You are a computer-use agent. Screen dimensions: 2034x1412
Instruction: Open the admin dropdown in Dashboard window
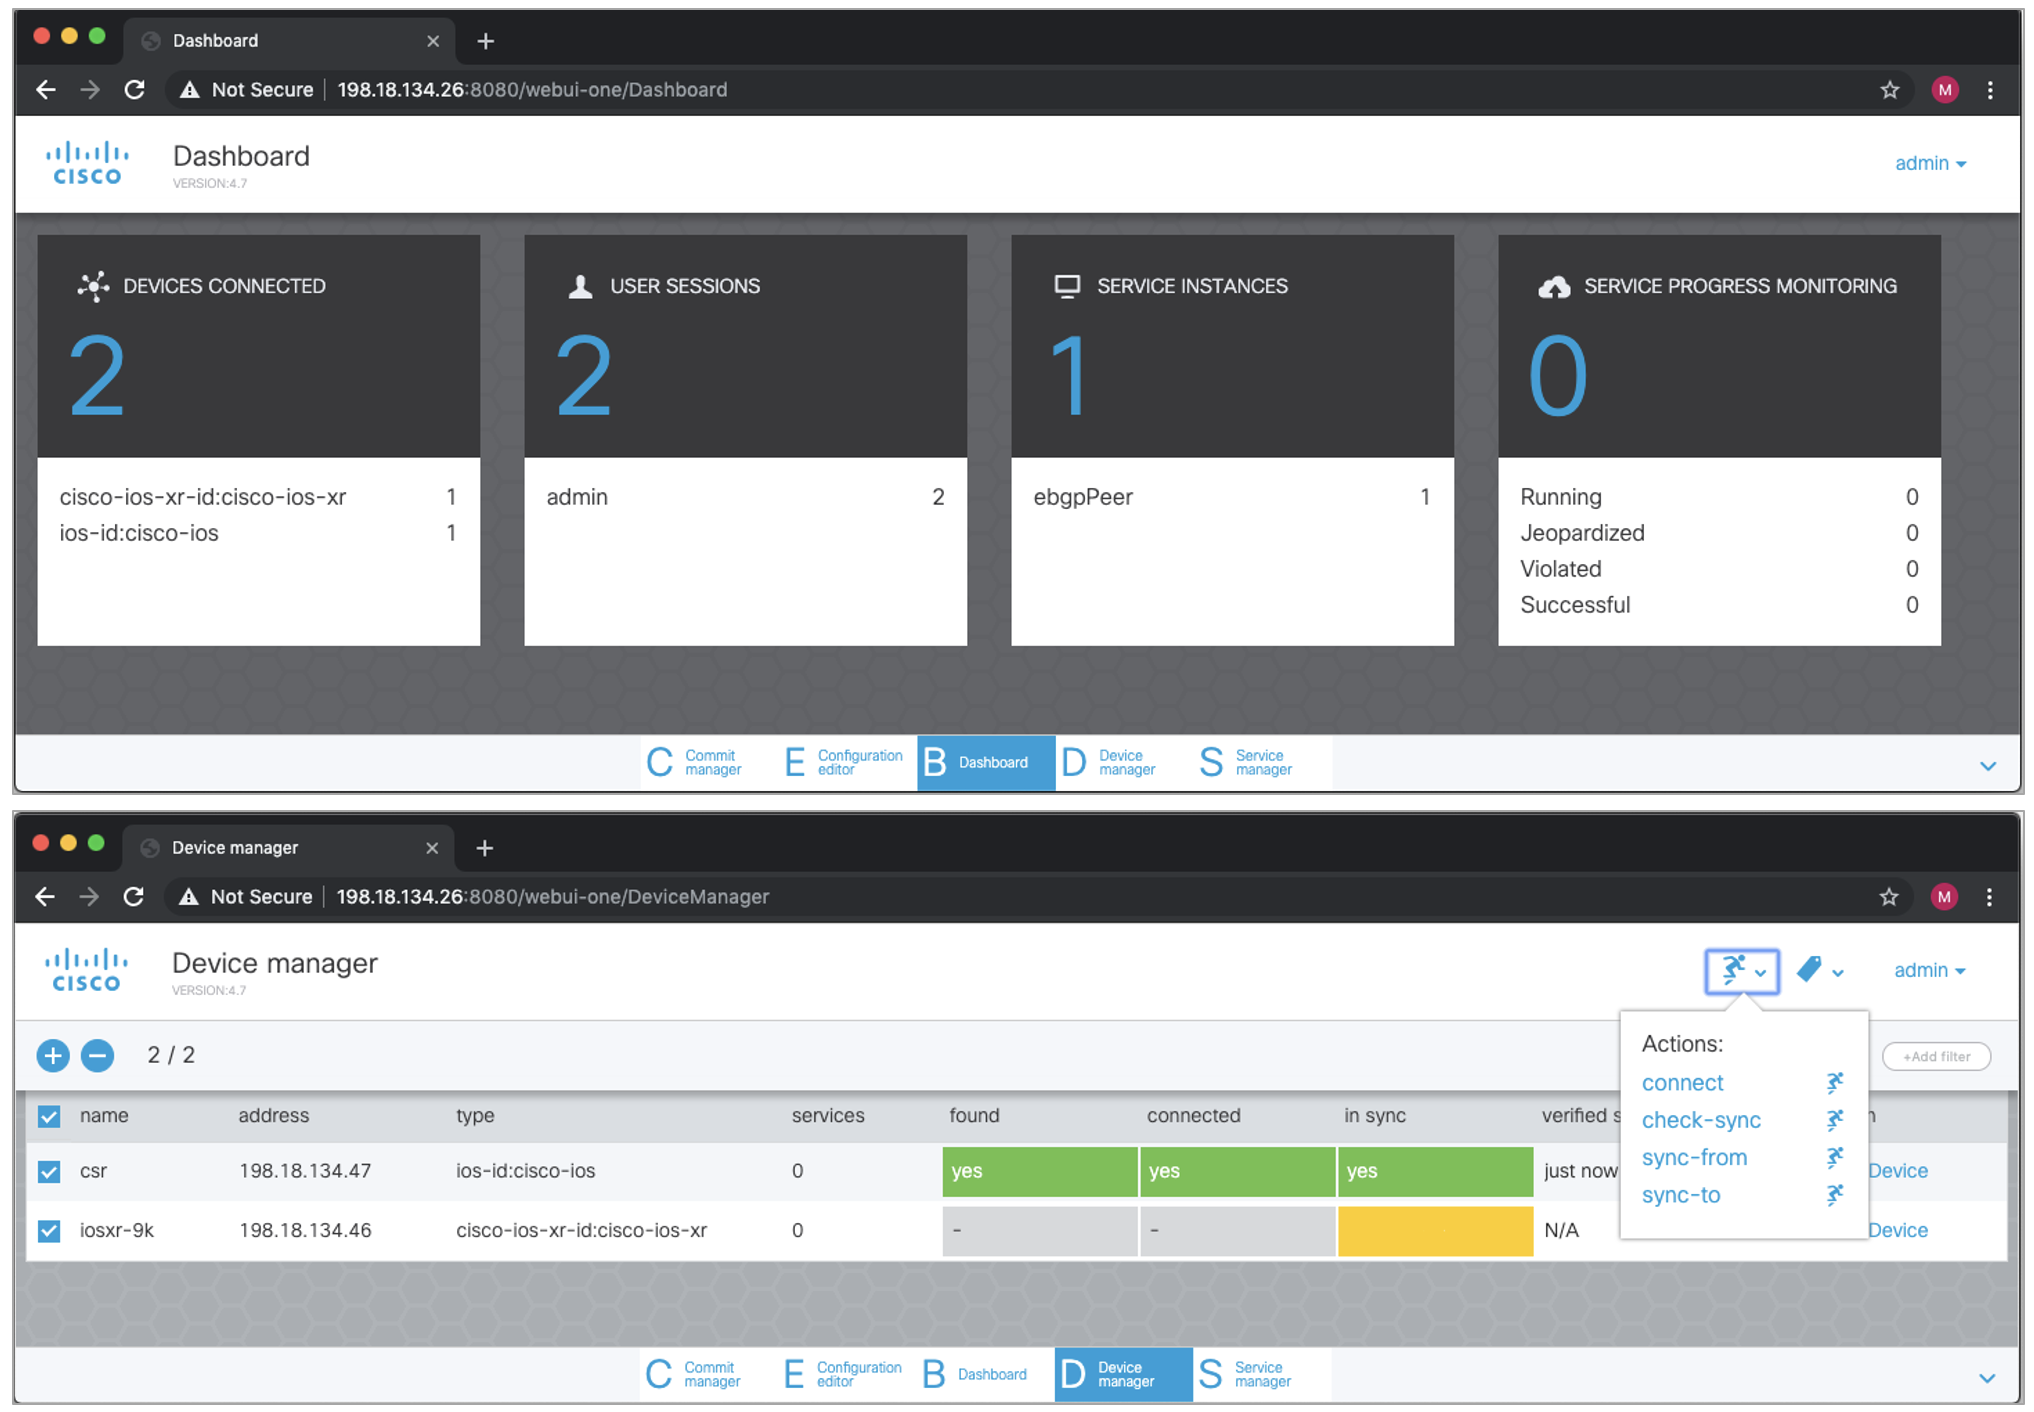click(1930, 163)
